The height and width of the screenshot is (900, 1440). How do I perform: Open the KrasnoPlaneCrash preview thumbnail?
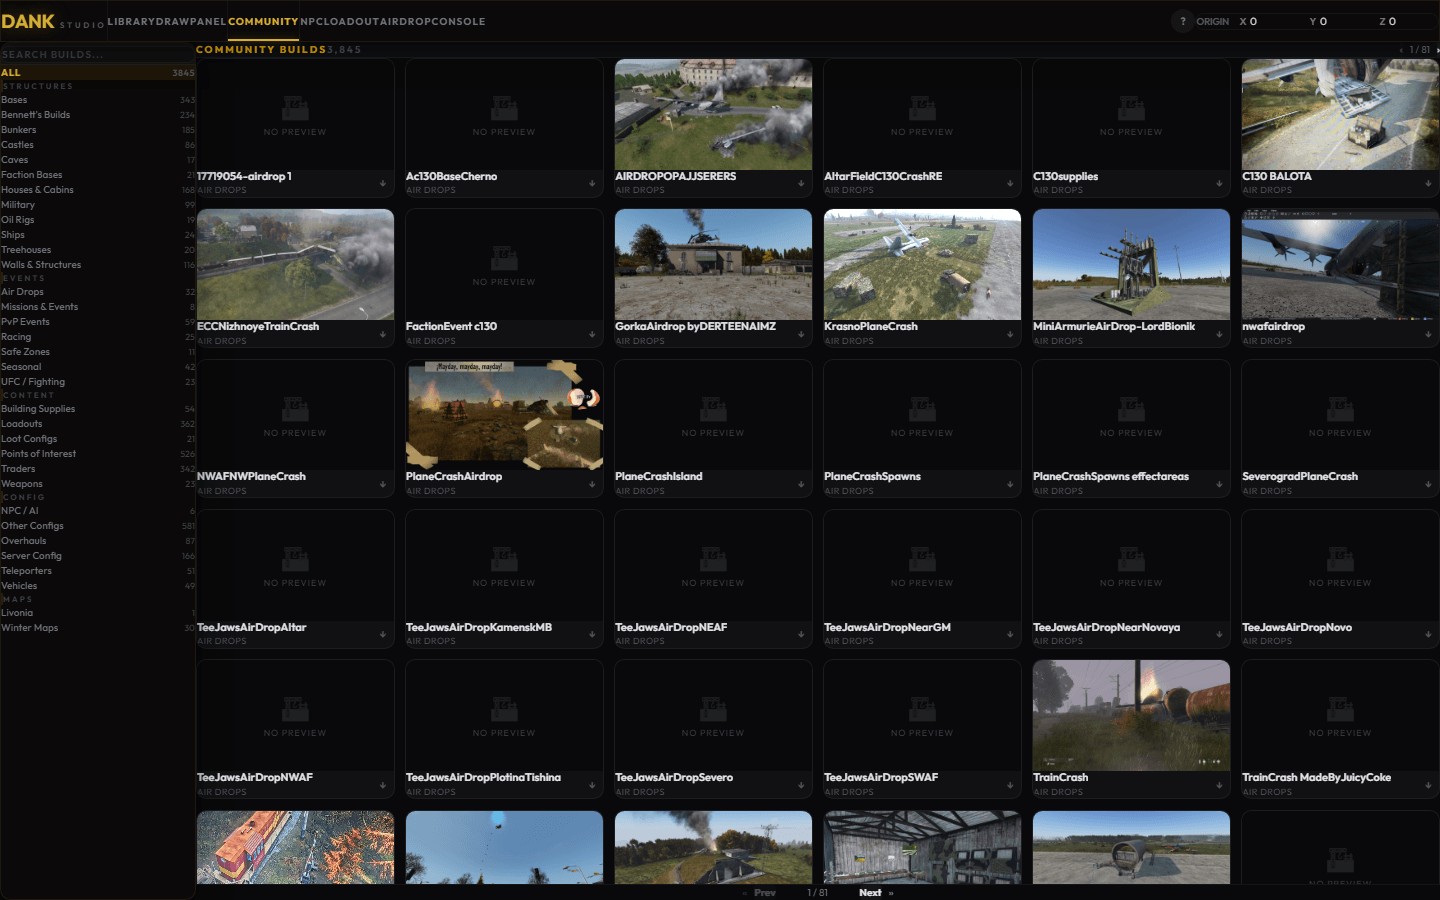pos(922,265)
